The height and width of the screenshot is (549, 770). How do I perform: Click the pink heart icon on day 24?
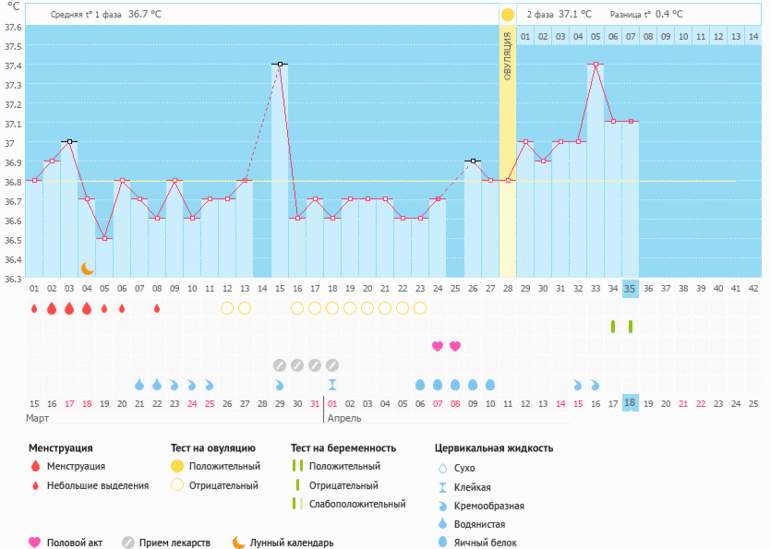437,346
